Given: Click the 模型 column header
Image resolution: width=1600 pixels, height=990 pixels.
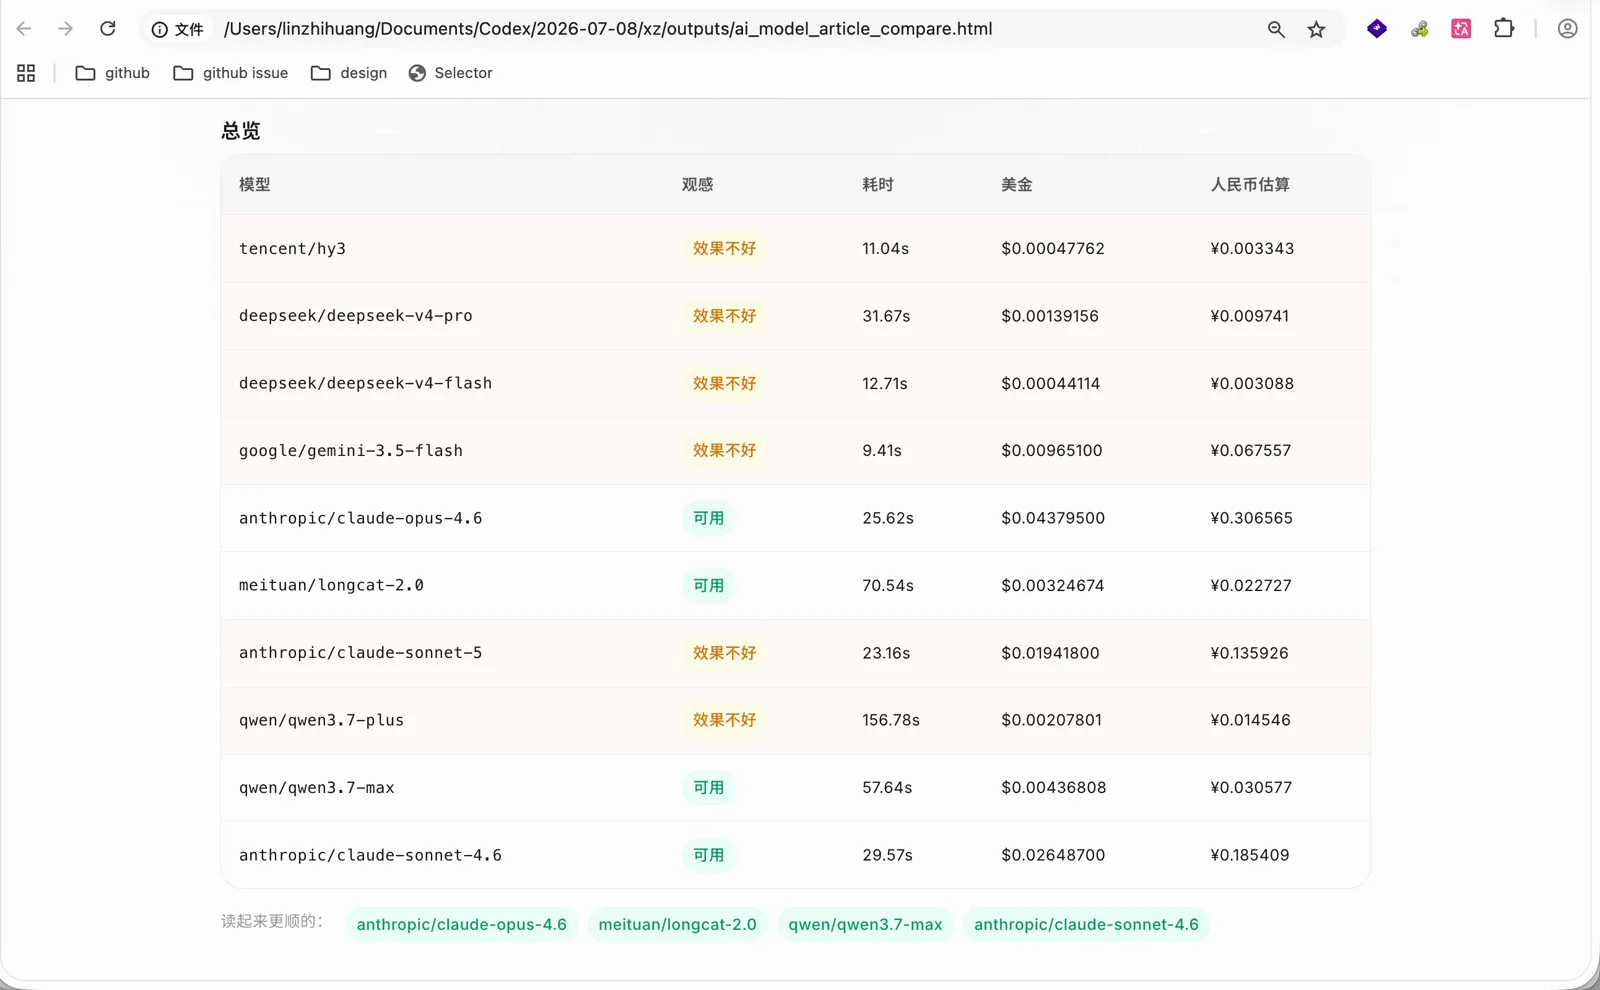Looking at the screenshot, I should coord(255,185).
